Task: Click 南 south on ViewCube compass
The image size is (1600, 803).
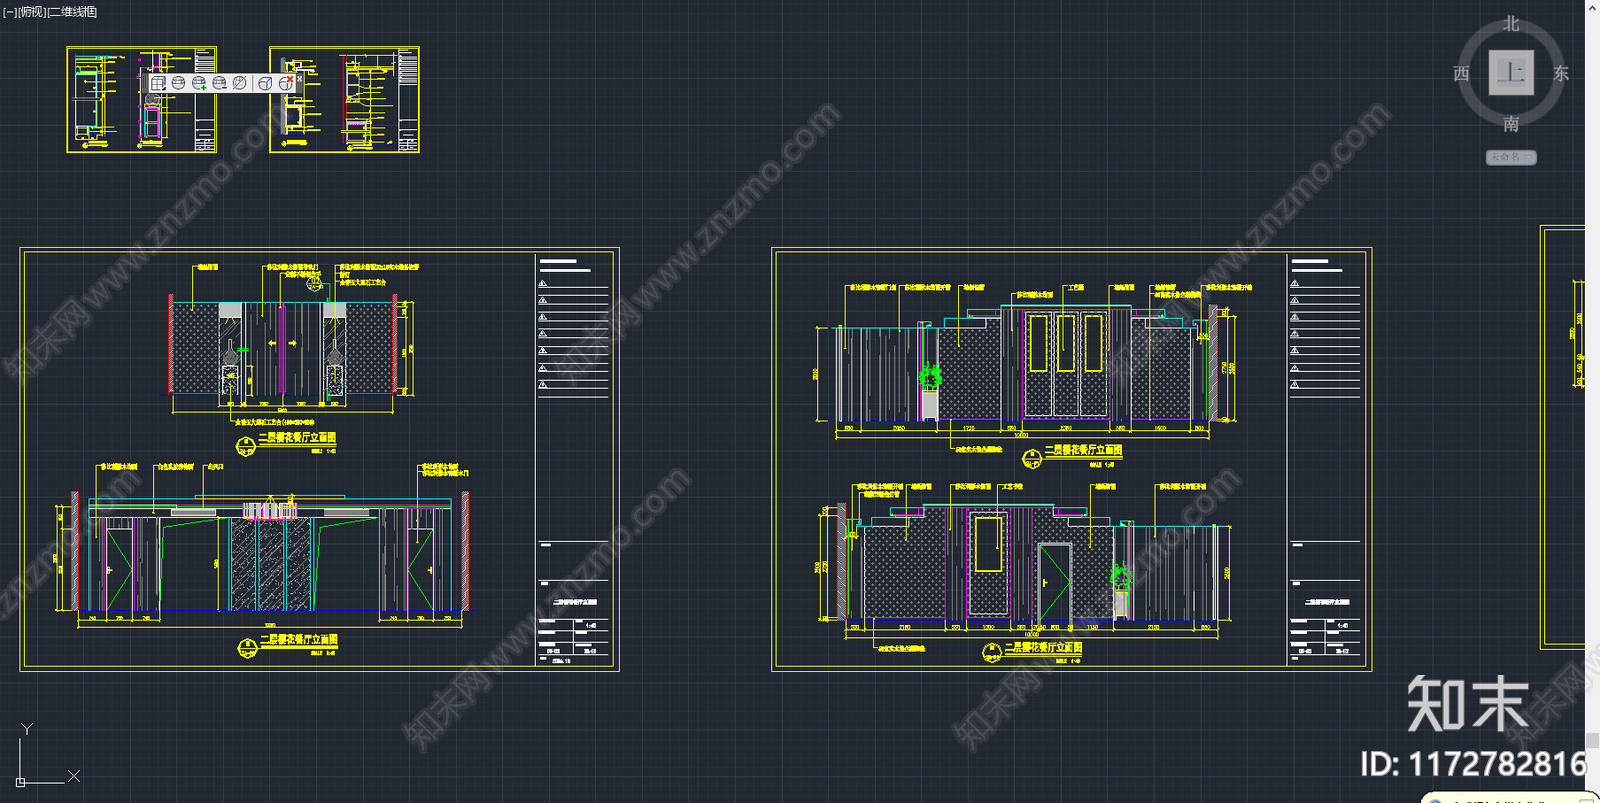Action: tap(1511, 123)
